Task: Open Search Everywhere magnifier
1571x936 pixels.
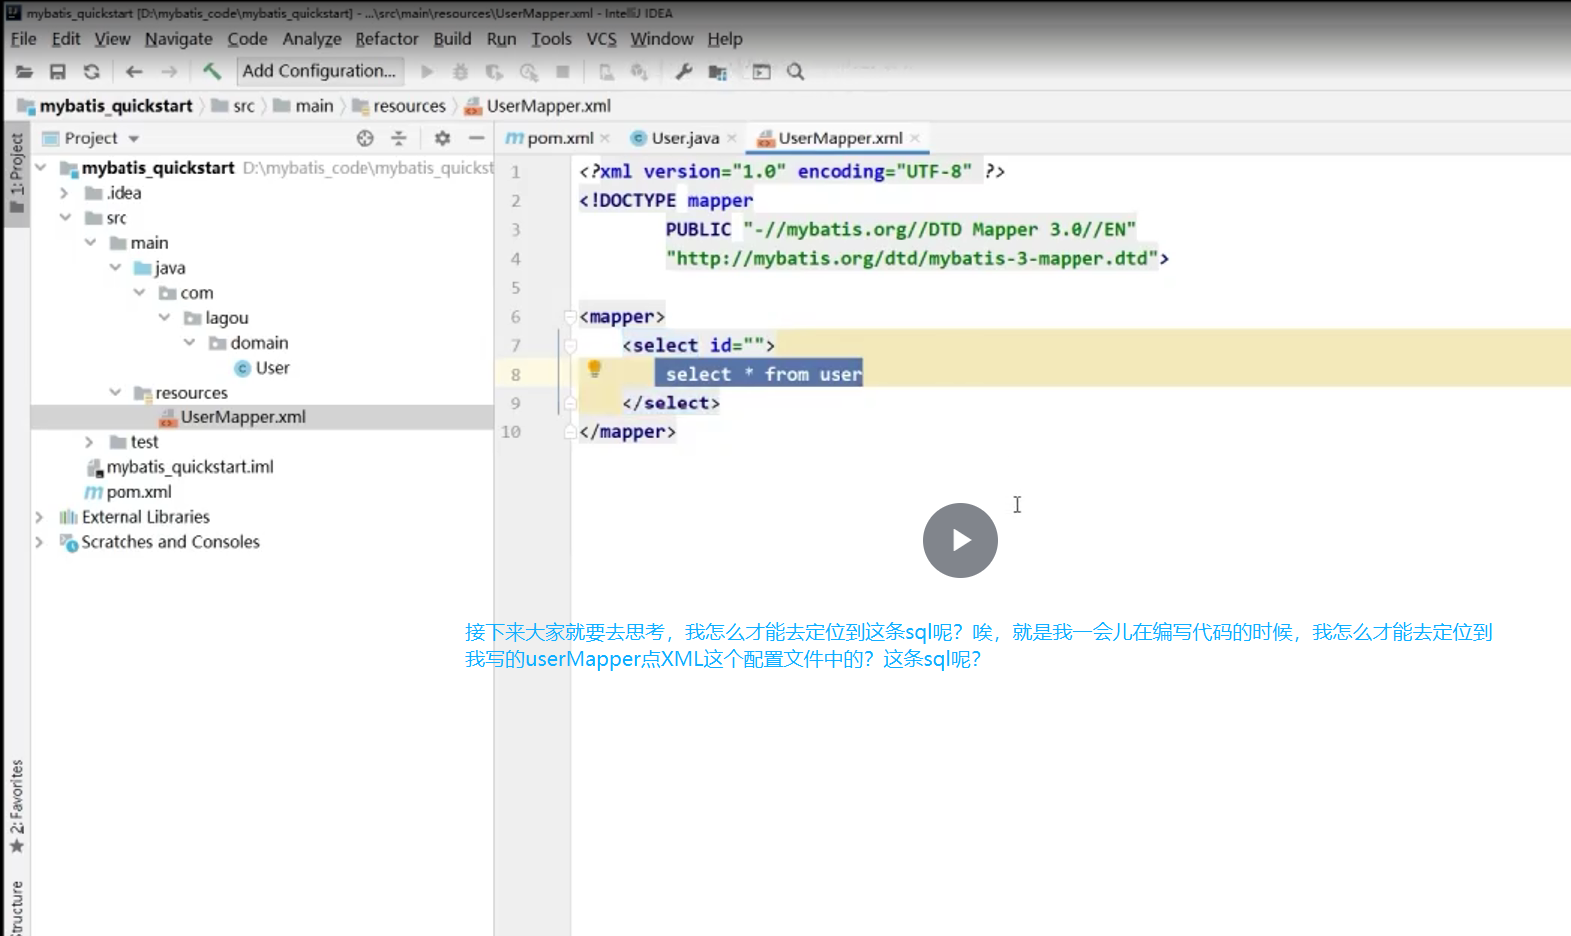Action: coord(795,72)
